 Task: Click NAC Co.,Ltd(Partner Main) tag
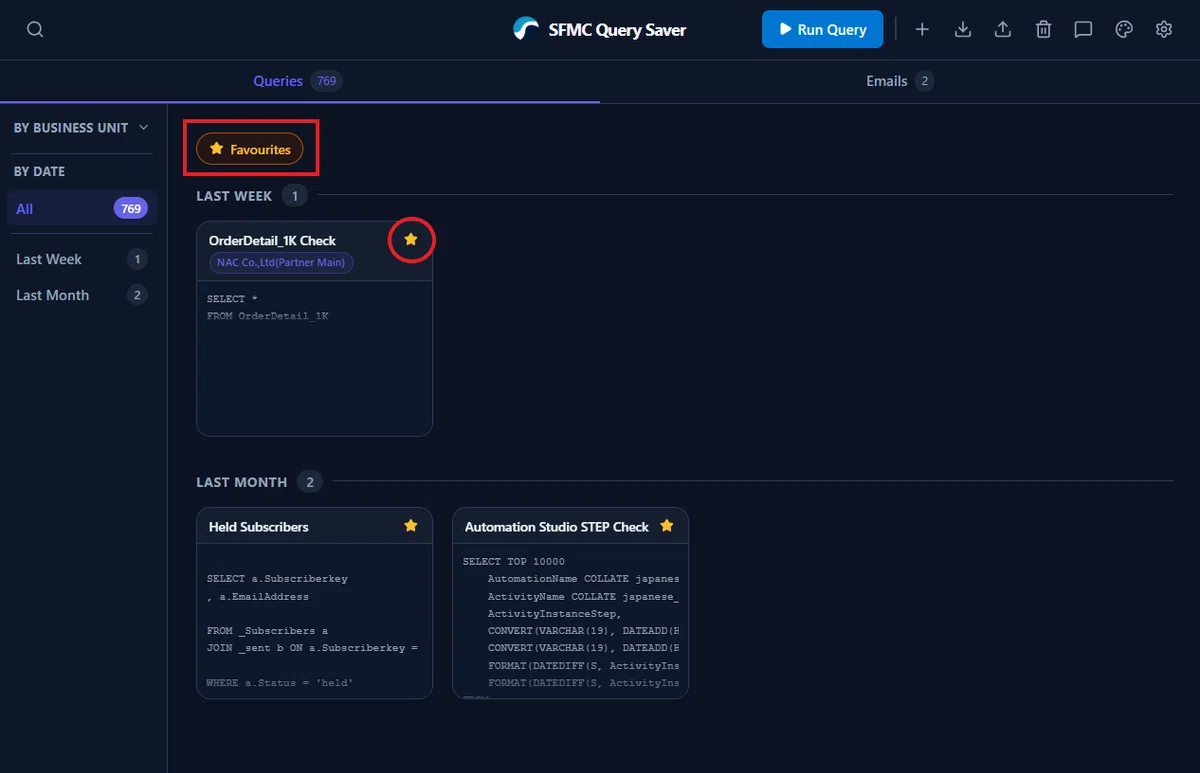[281, 263]
